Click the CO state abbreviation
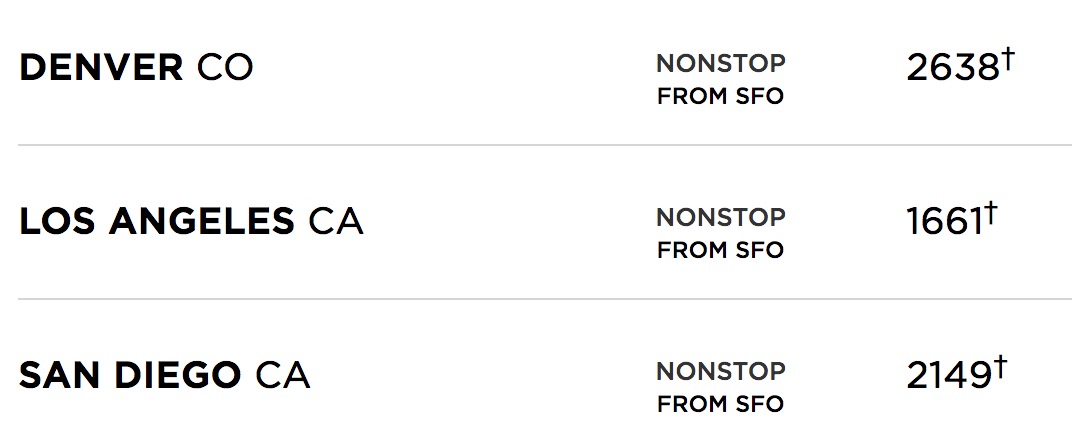 (x=224, y=68)
